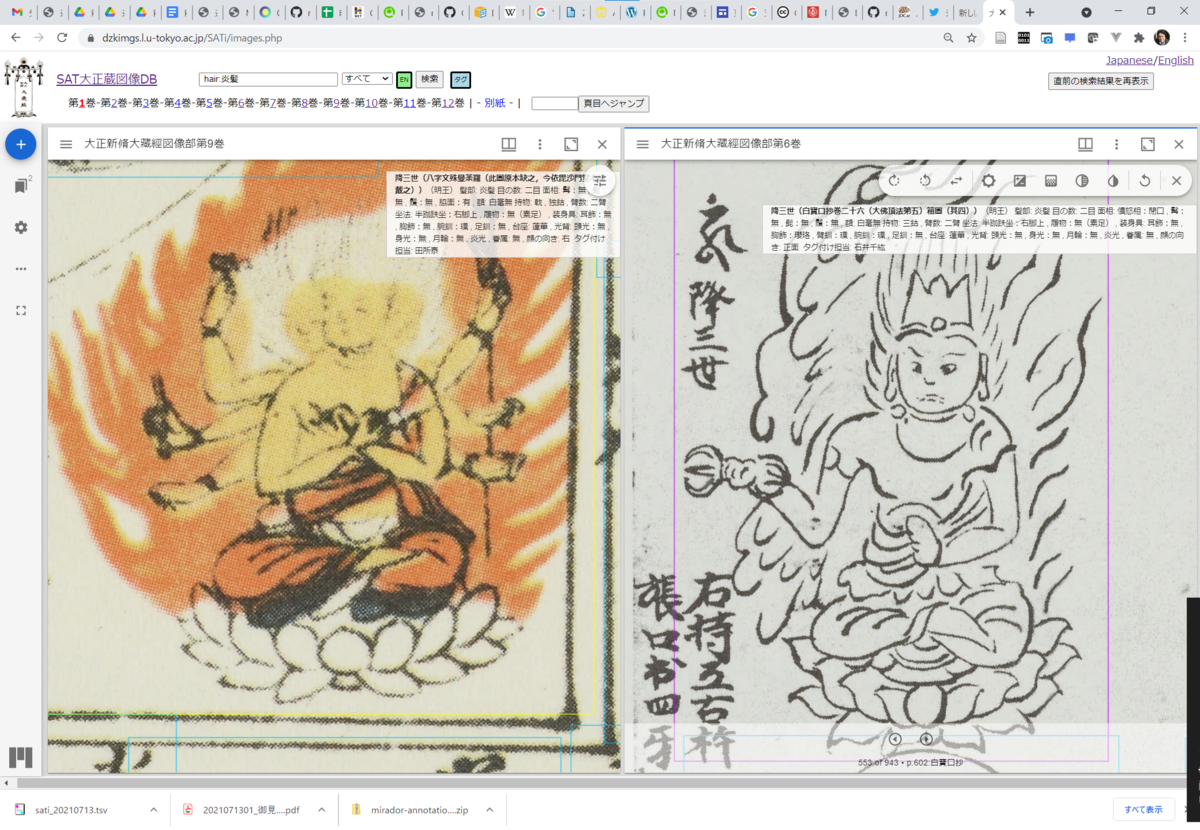Open volume 第9巻 link
Screen dimensions: 1200x830
tap(336, 103)
